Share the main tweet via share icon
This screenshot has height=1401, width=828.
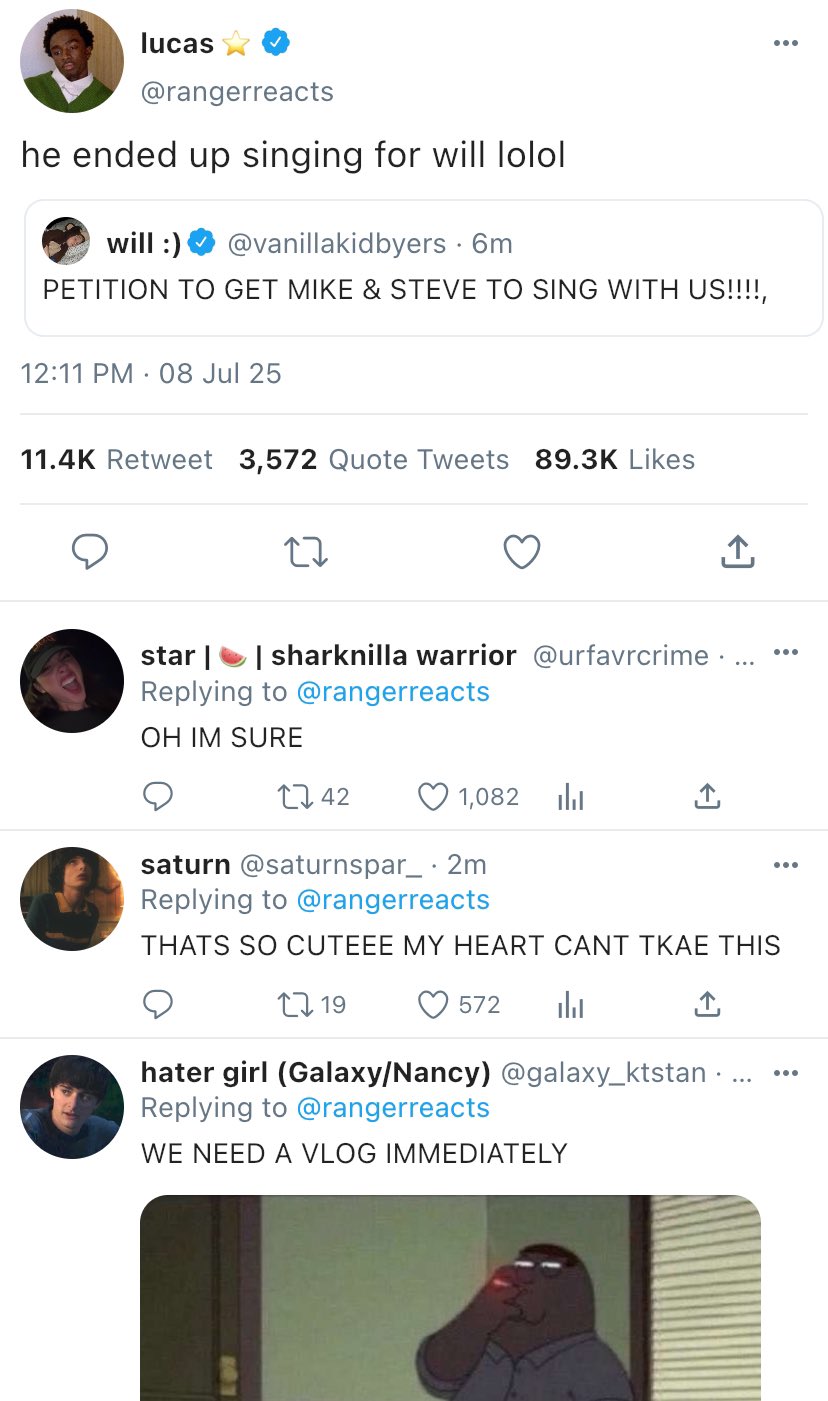click(736, 552)
